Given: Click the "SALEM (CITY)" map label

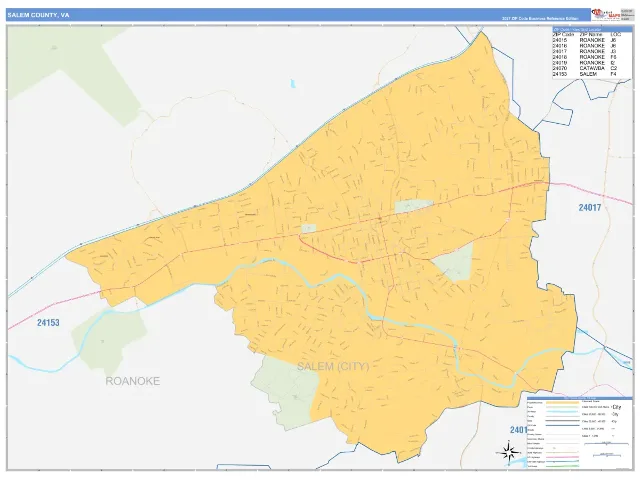Looking at the screenshot, I should point(333,366).
